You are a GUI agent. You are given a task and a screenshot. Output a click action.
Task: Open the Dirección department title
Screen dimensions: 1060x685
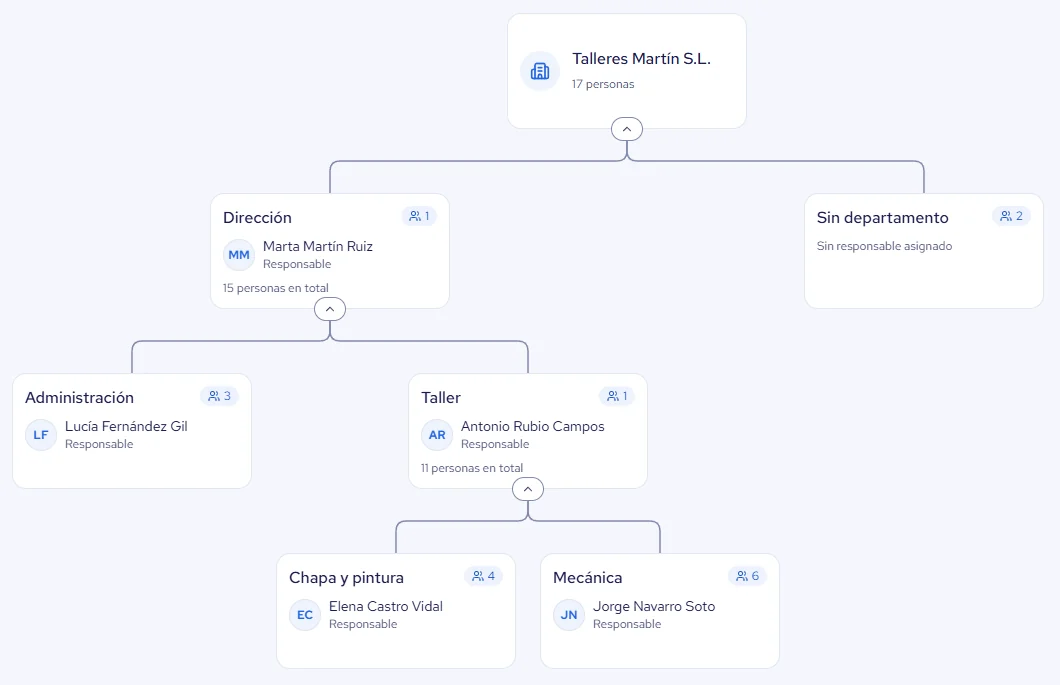(x=258, y=218)
